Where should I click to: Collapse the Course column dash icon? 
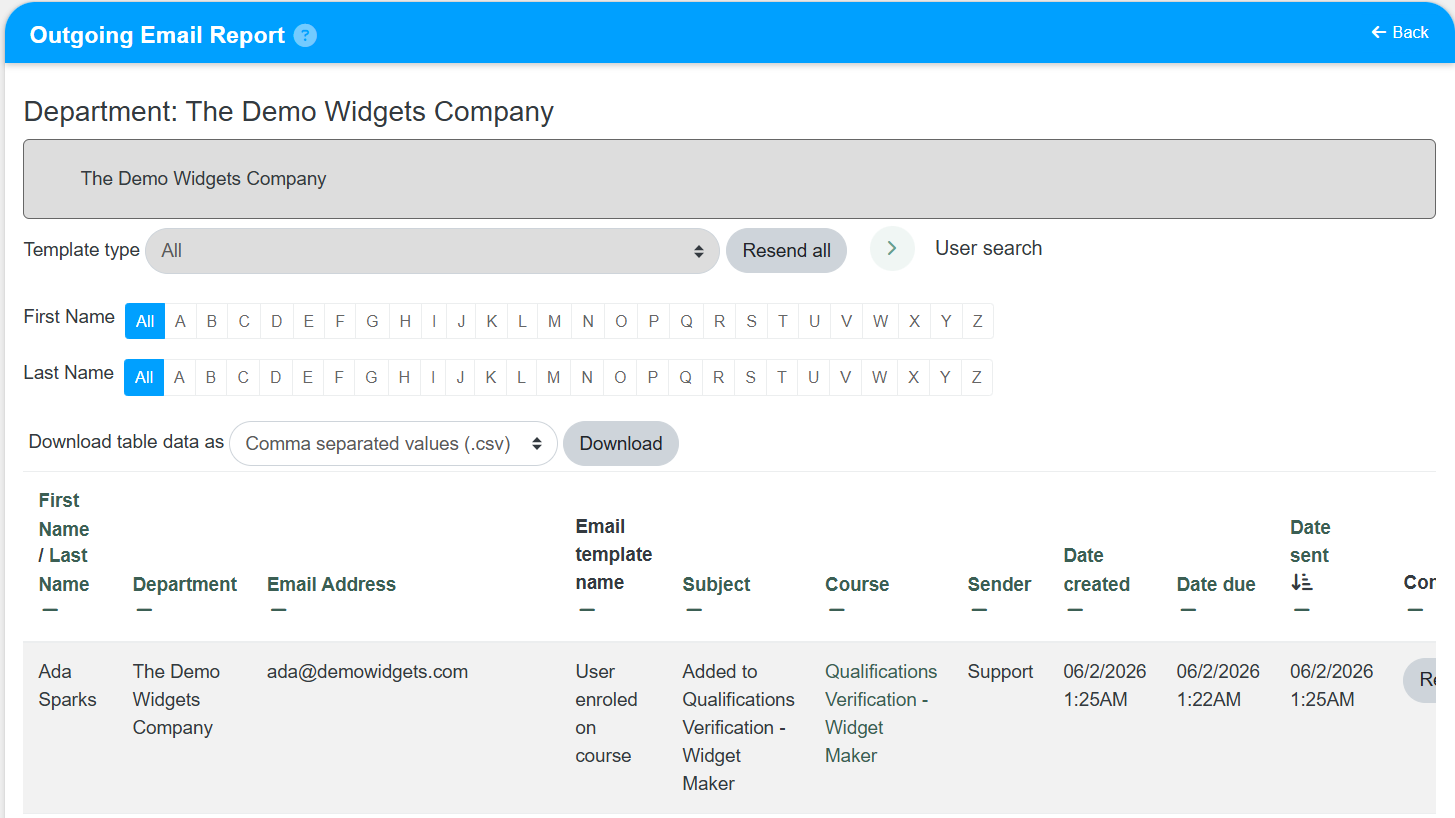point(836,610)
